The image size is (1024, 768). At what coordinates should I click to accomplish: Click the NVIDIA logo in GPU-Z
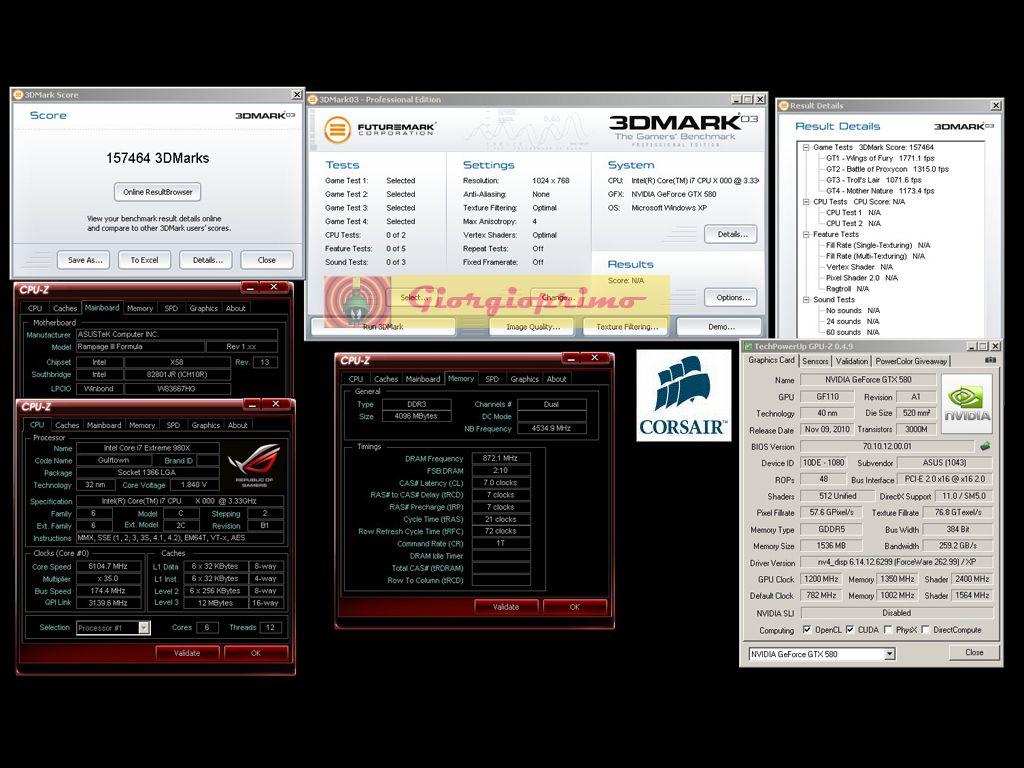click(967, 403)
